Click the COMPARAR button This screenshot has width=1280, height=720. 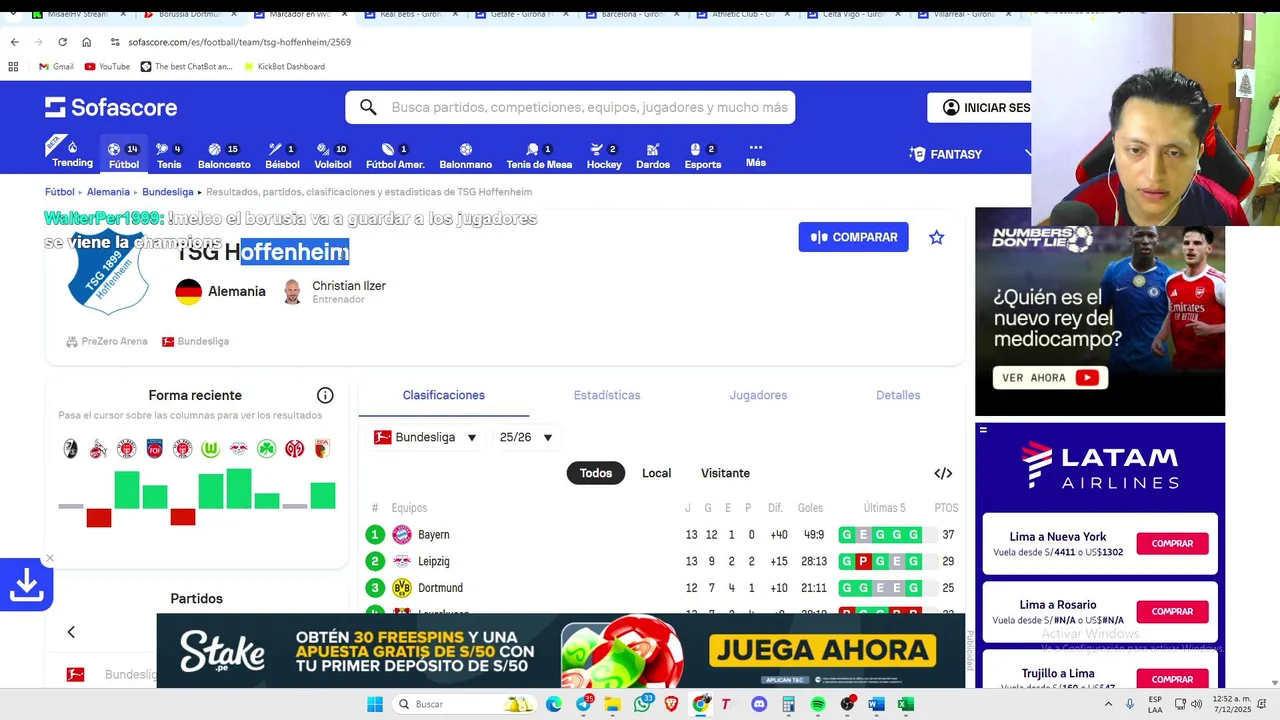pyautogui.click(x=853, y=237)
